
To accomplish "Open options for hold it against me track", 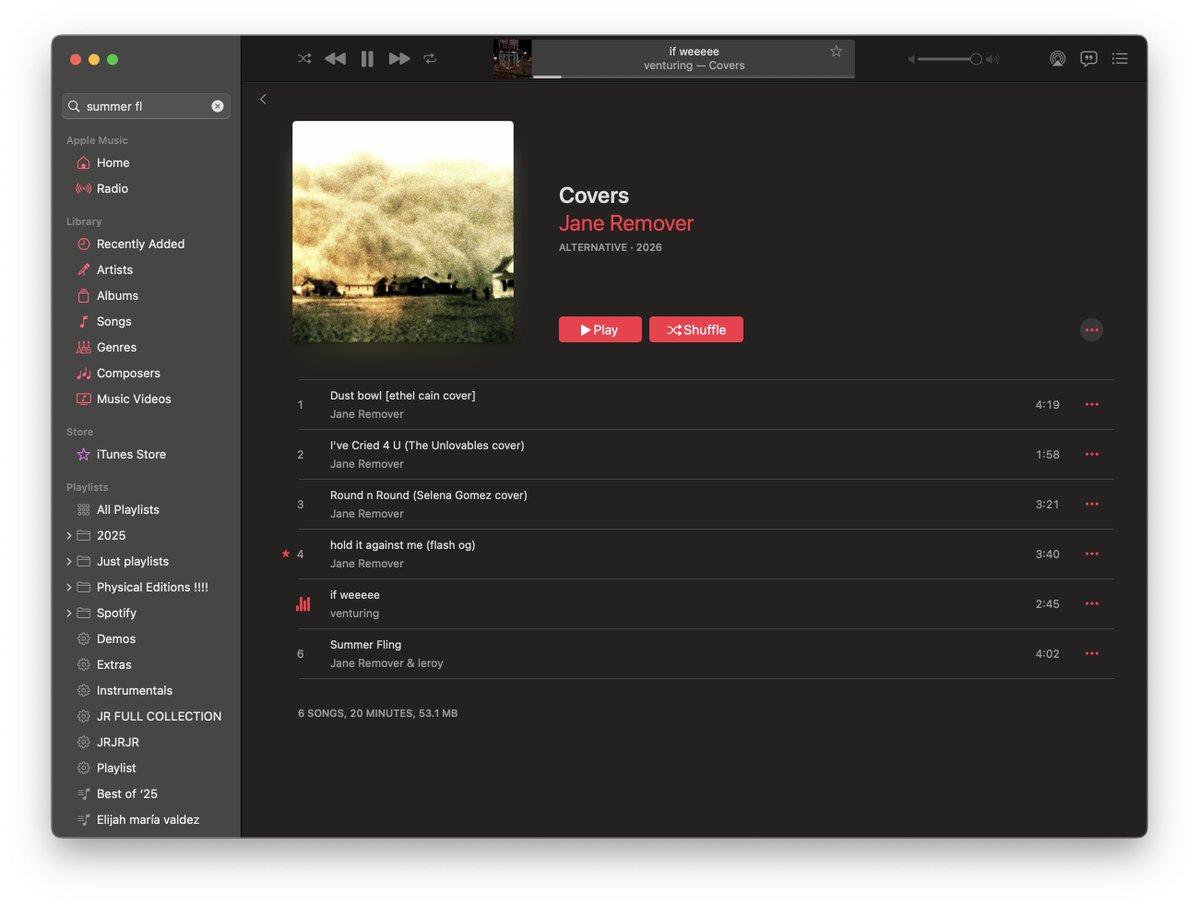I will pos(1092,554).
